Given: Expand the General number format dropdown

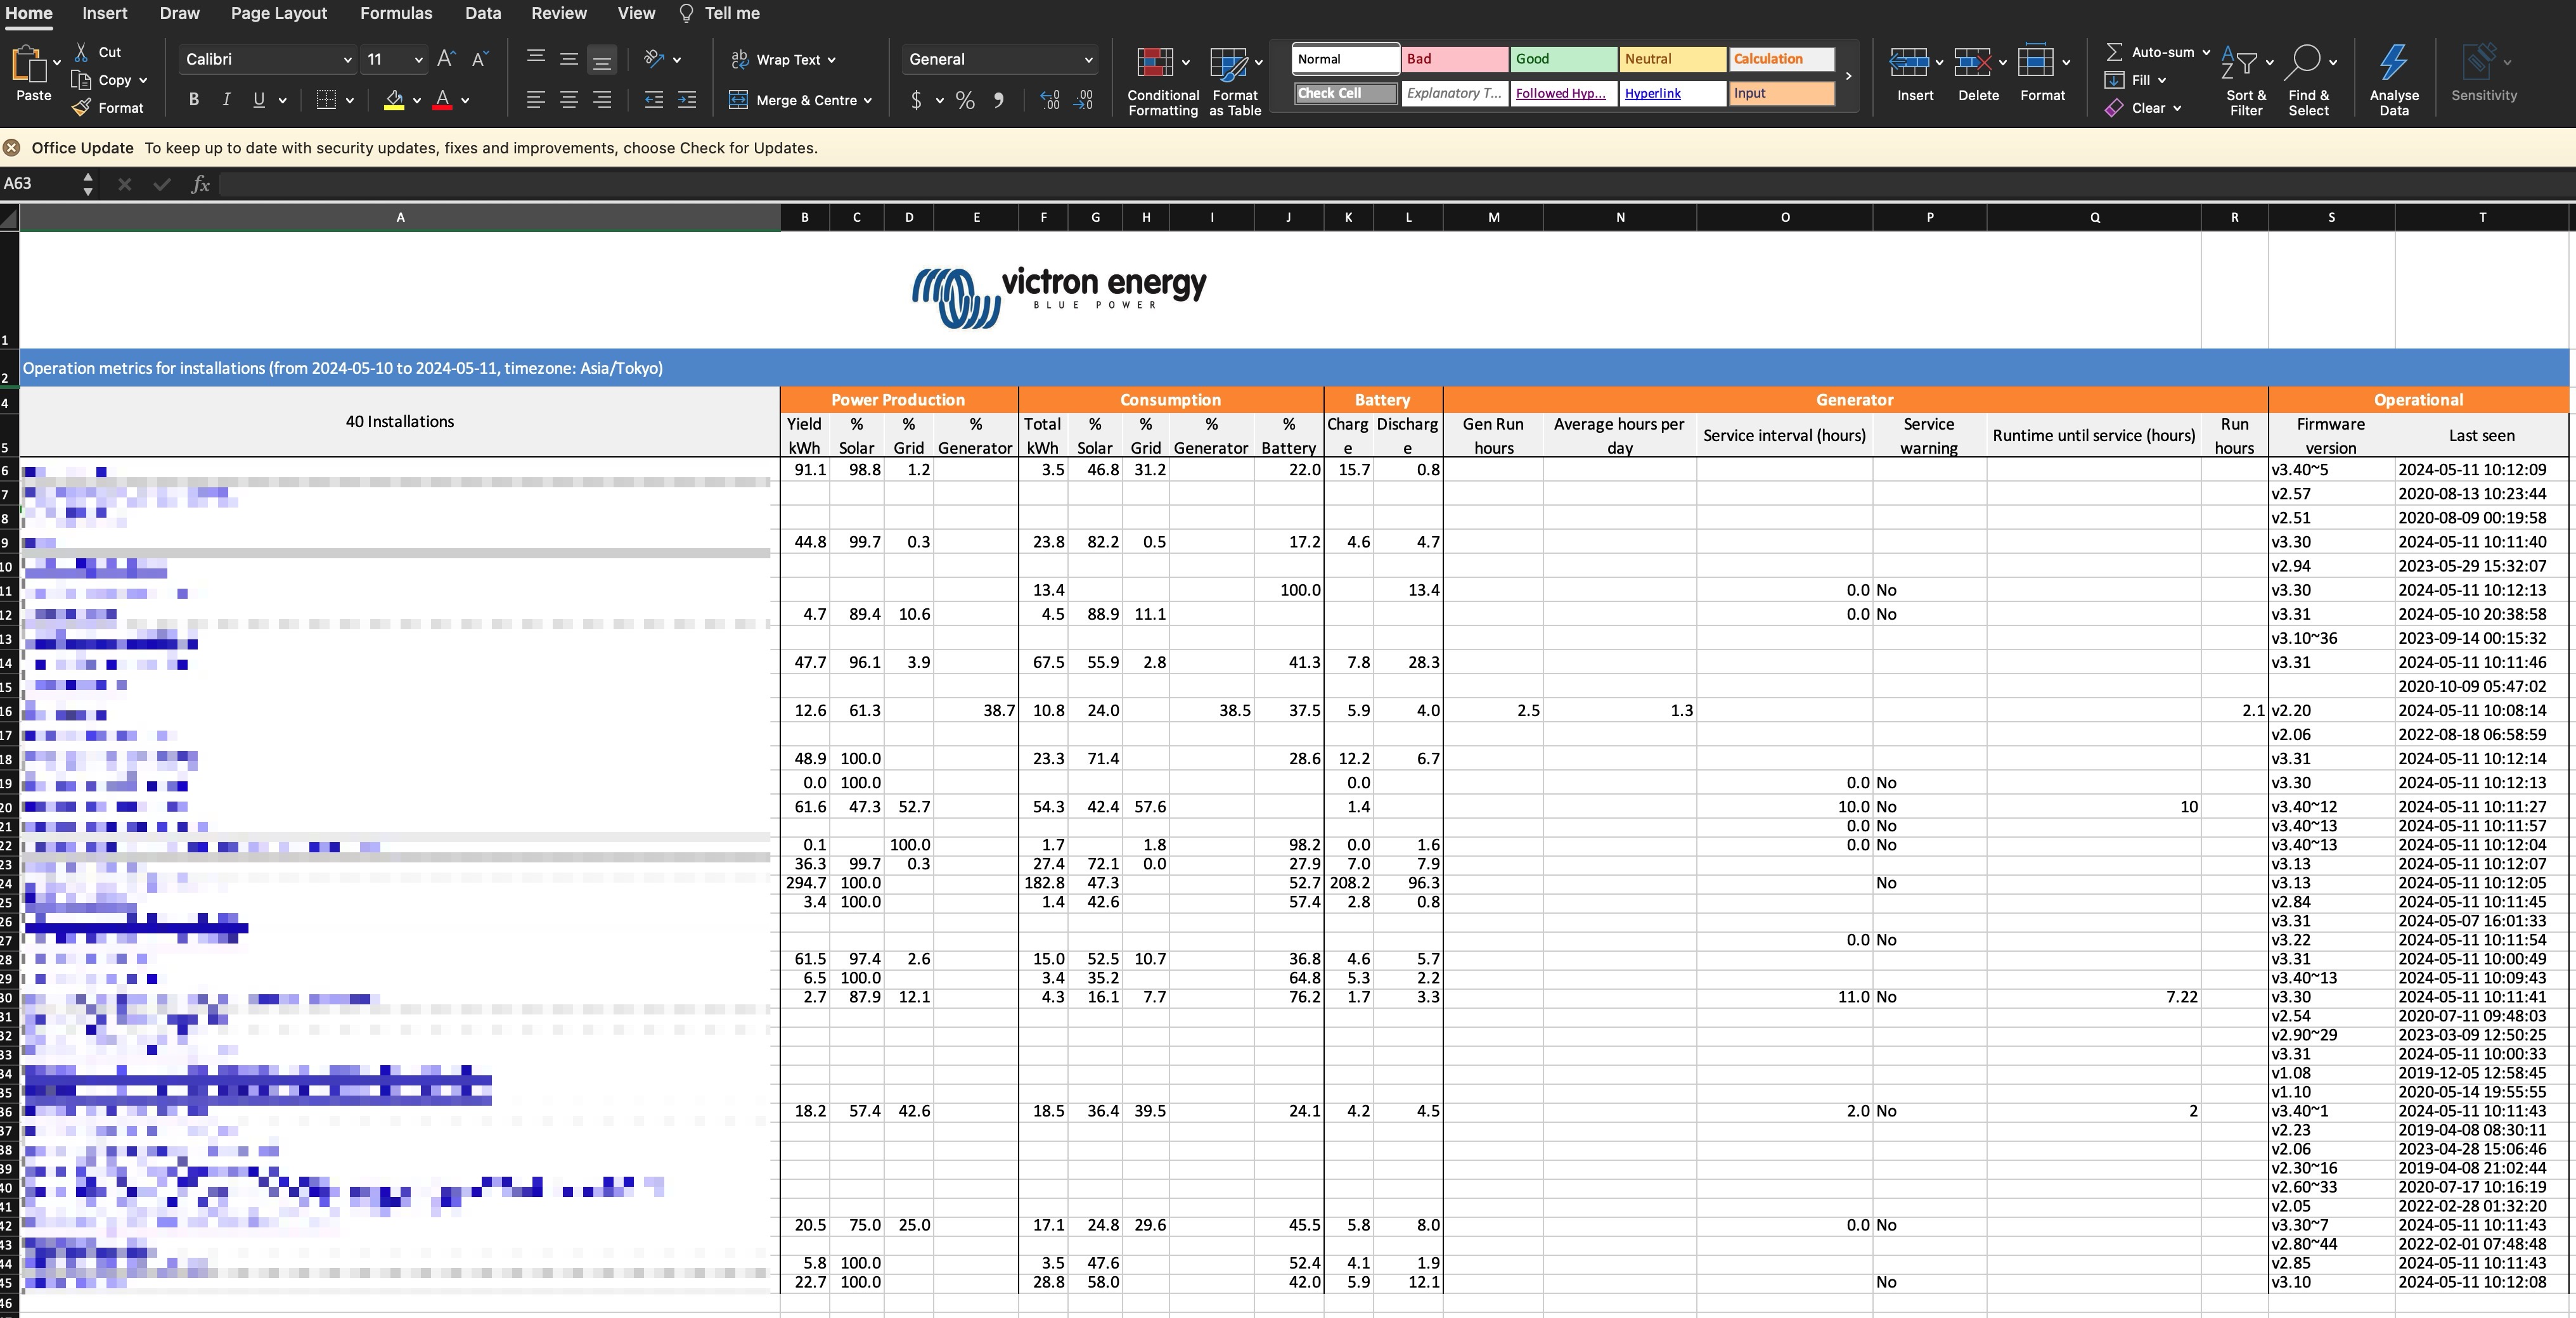Looking at the screenshot, I should coord(1088,60).
